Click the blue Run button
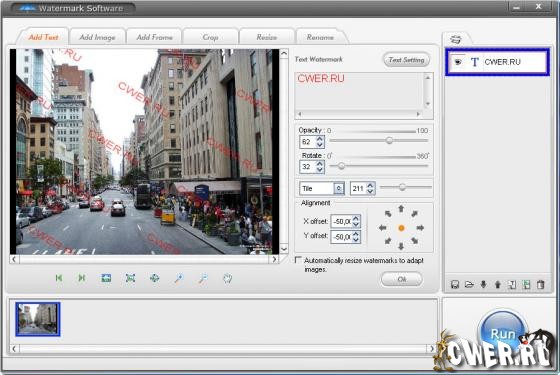Screen dimensions: 560x375 [x=503, y=333]
